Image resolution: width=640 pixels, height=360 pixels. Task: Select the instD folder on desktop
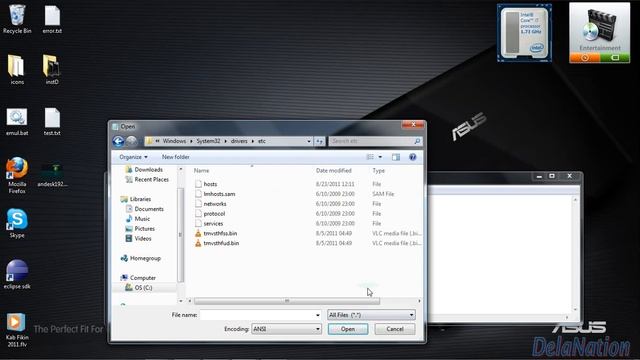tap(52, 69)
